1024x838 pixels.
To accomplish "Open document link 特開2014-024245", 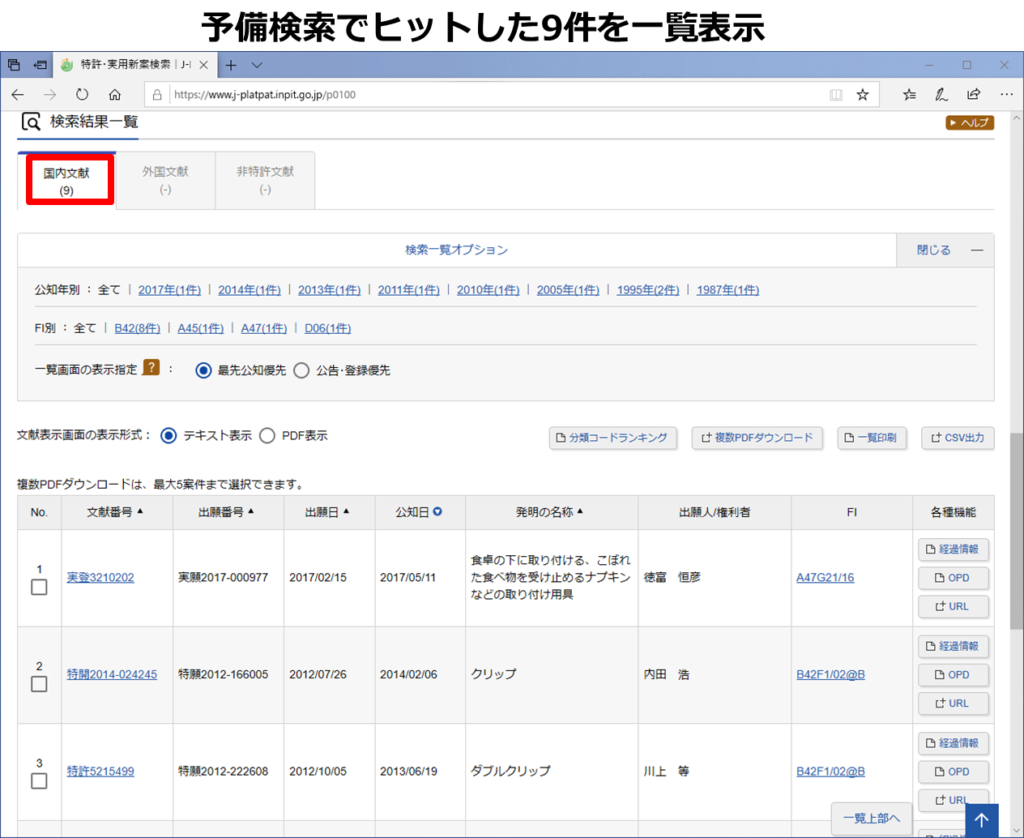I will (x=112, y=675).
